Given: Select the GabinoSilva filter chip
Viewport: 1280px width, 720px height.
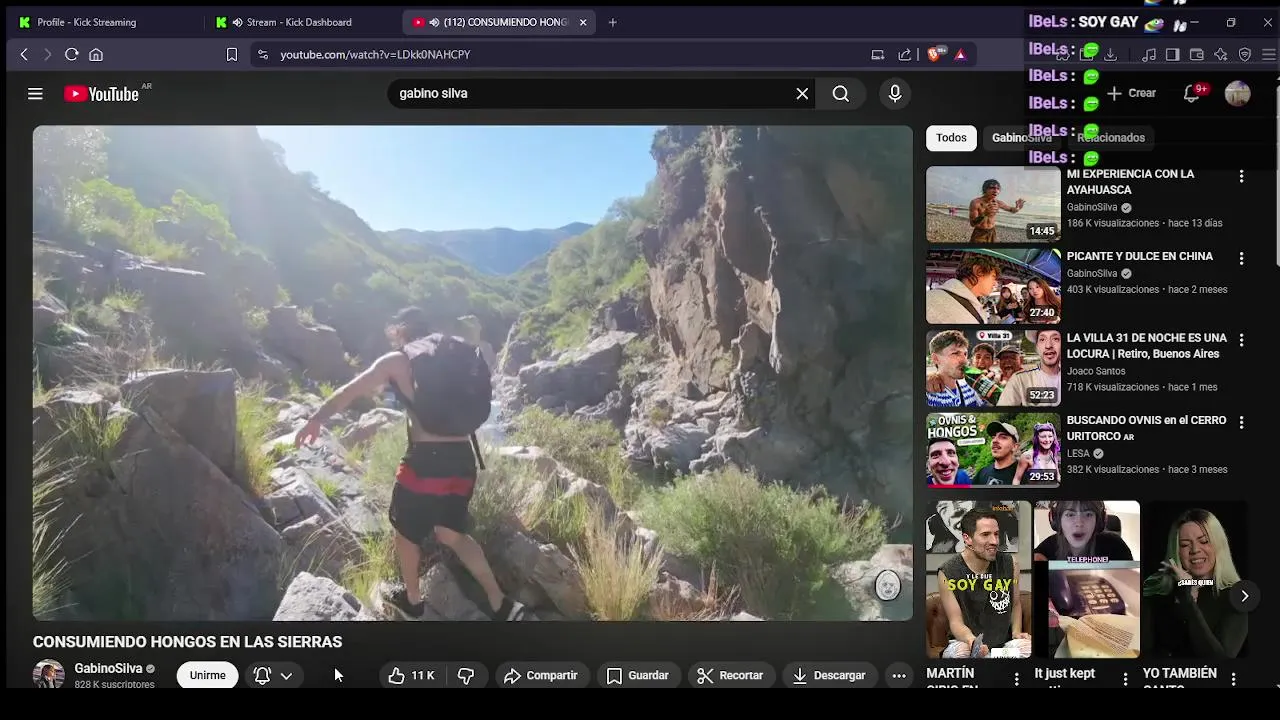Looking at the screenshot, I should [x=1022, y=138].
